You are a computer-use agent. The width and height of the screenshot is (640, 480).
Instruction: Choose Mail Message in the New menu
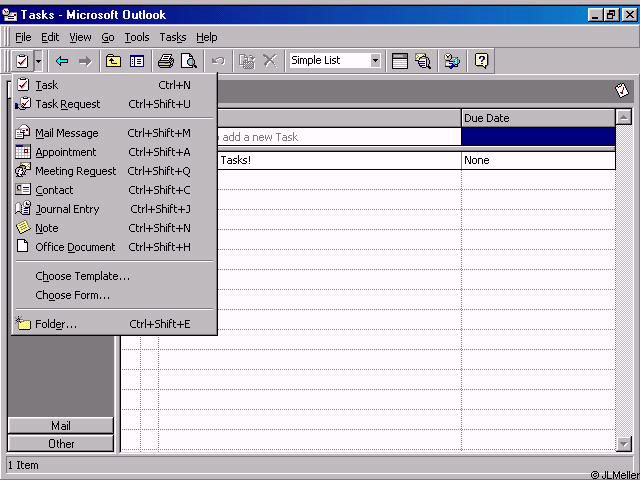pyautogui.click(x=66, y=133)
